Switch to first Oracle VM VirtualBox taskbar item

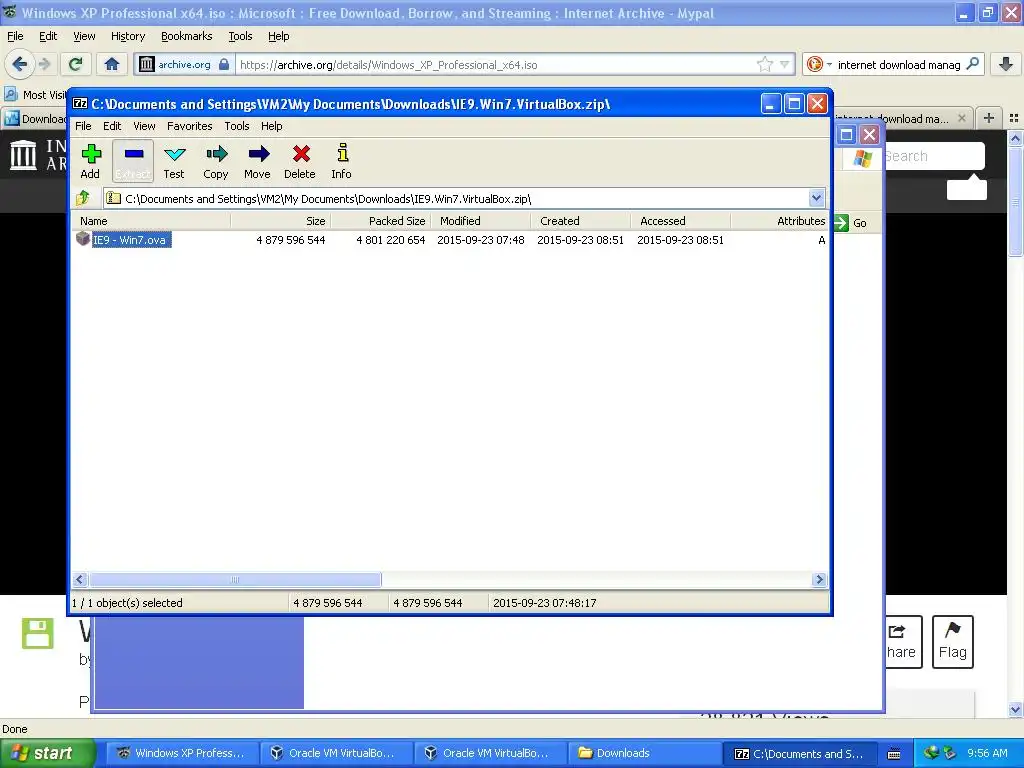pyautogui.click(x=336, y=753)
